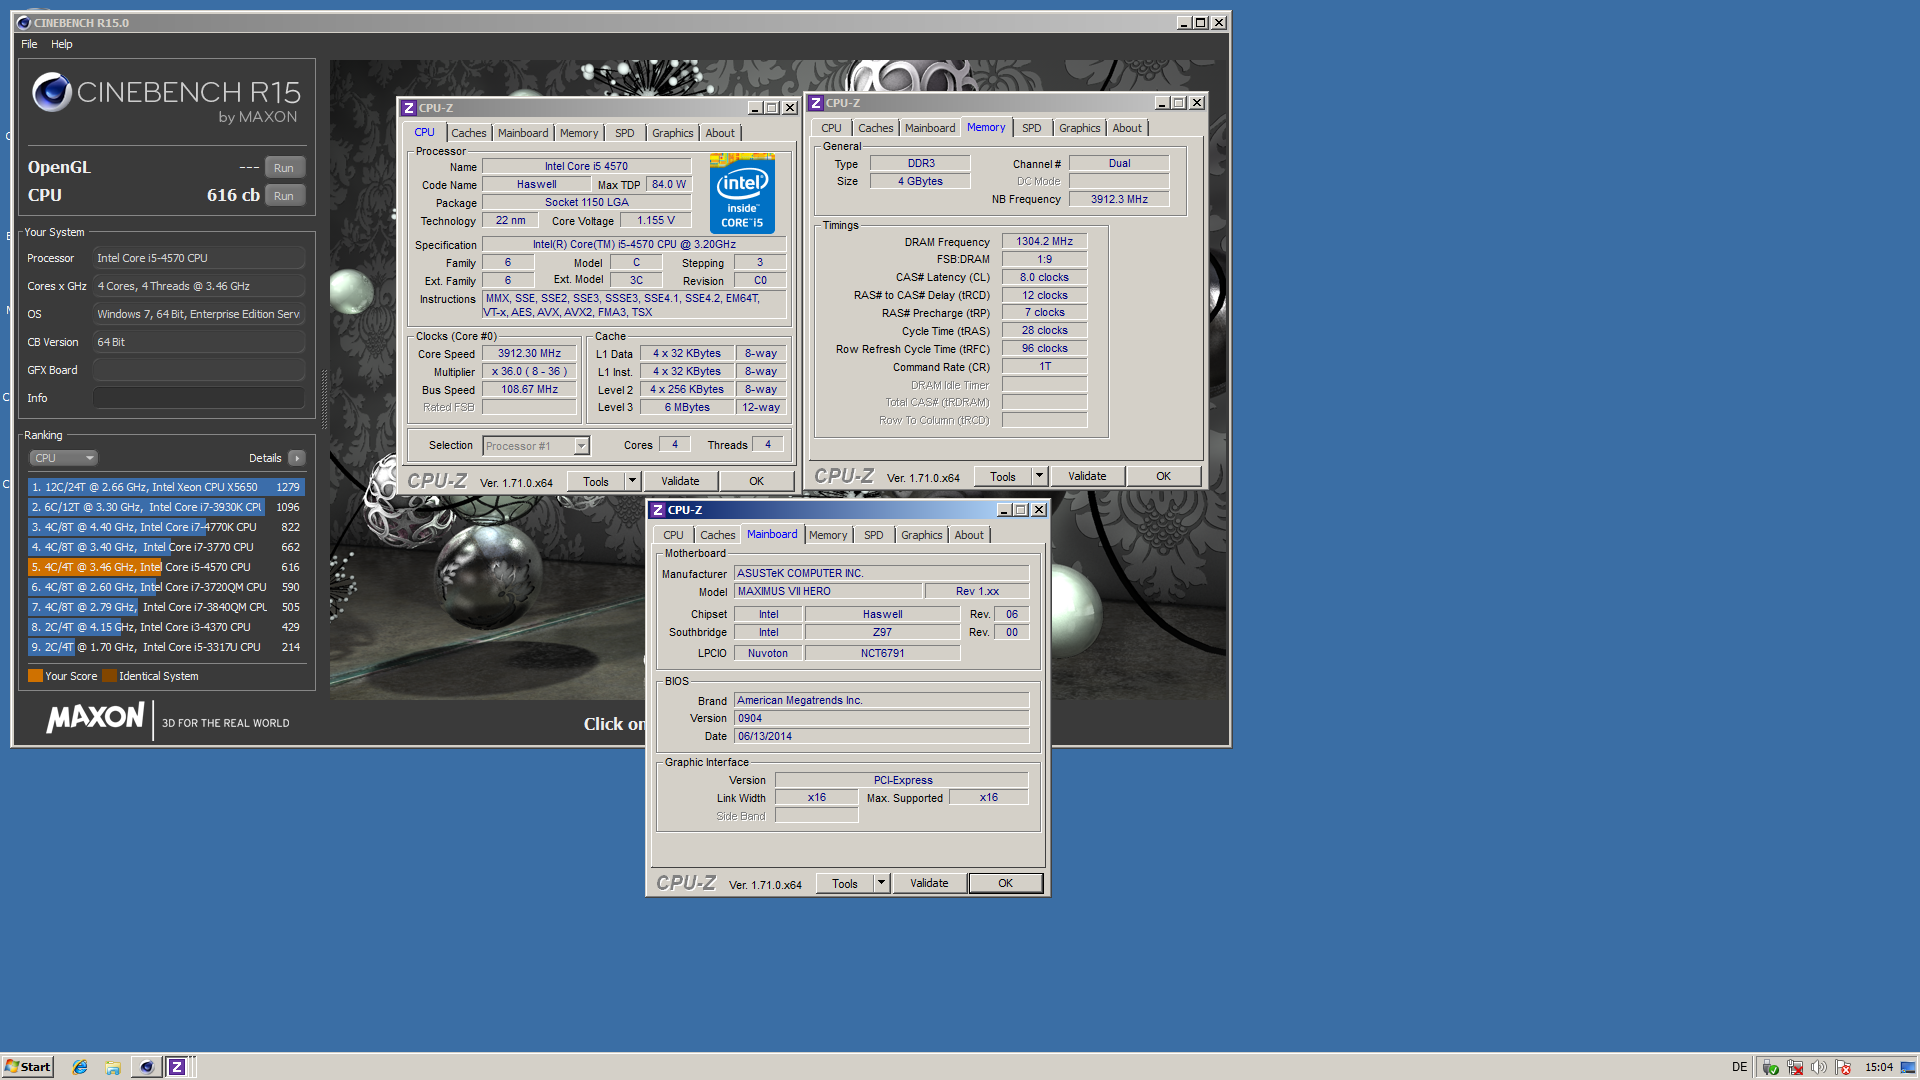Click the DE language indicator
The height and width of the screenshot is (1080, 1920).
1739,1067
